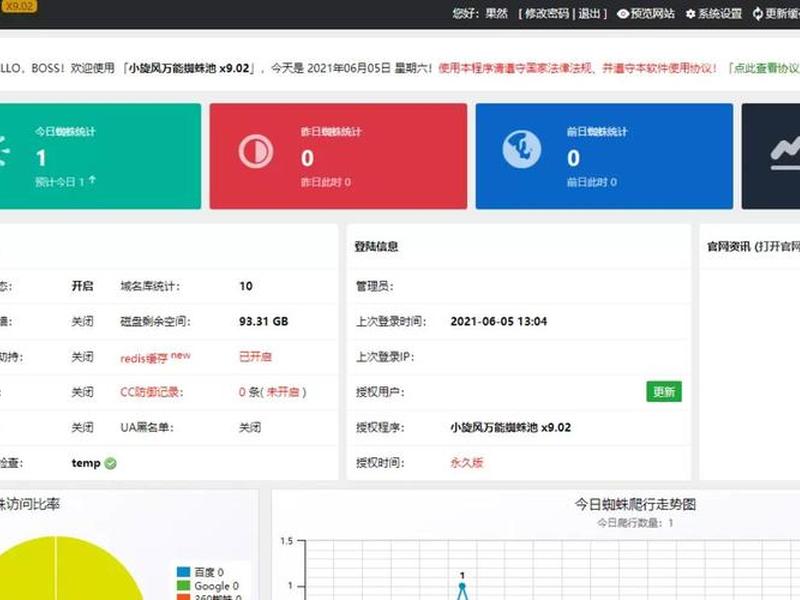Screen dimensions: 800x600
Task: Click the 360蜘蛛 orange legend swatch
Action: point(184,597)
